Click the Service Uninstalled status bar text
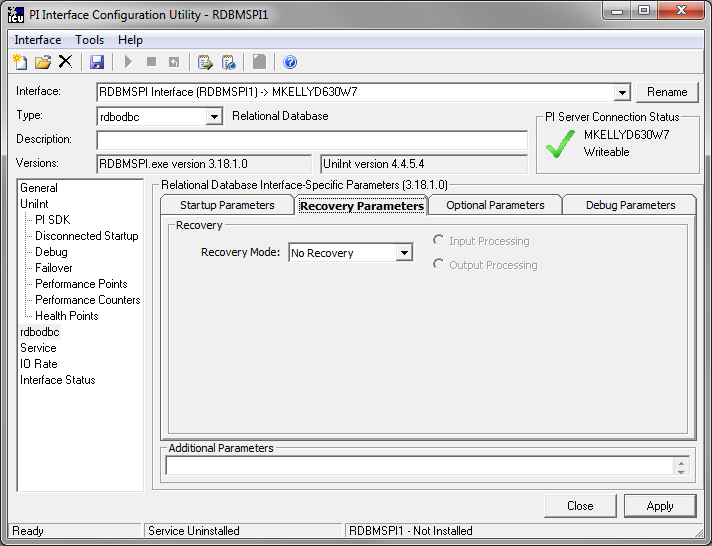This screenshot has width=712, height=546. 193,531
